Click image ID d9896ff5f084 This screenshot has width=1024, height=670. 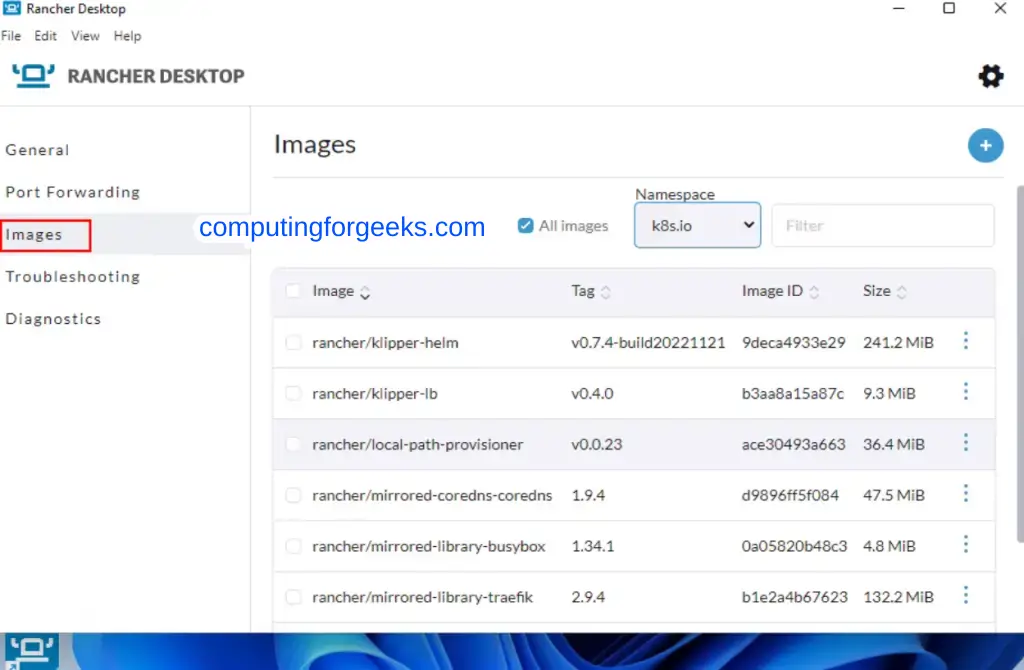790,496
